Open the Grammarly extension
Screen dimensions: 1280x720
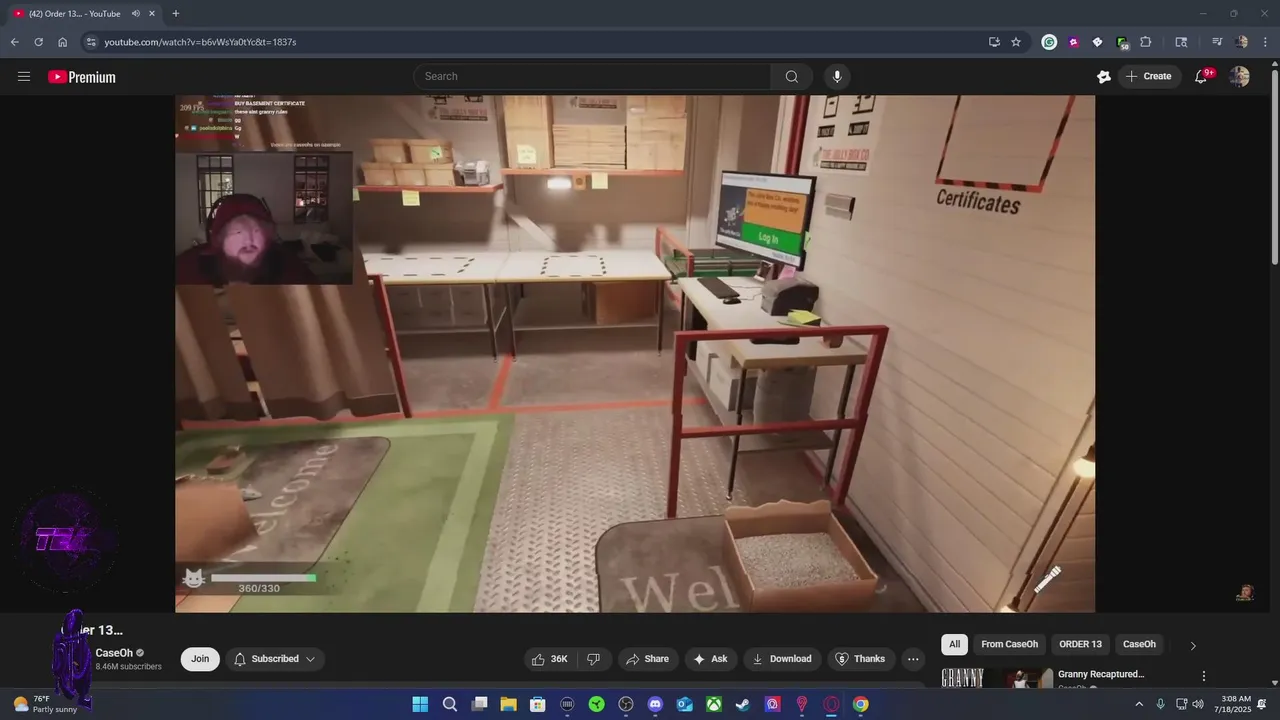[x=1049, y=42]
